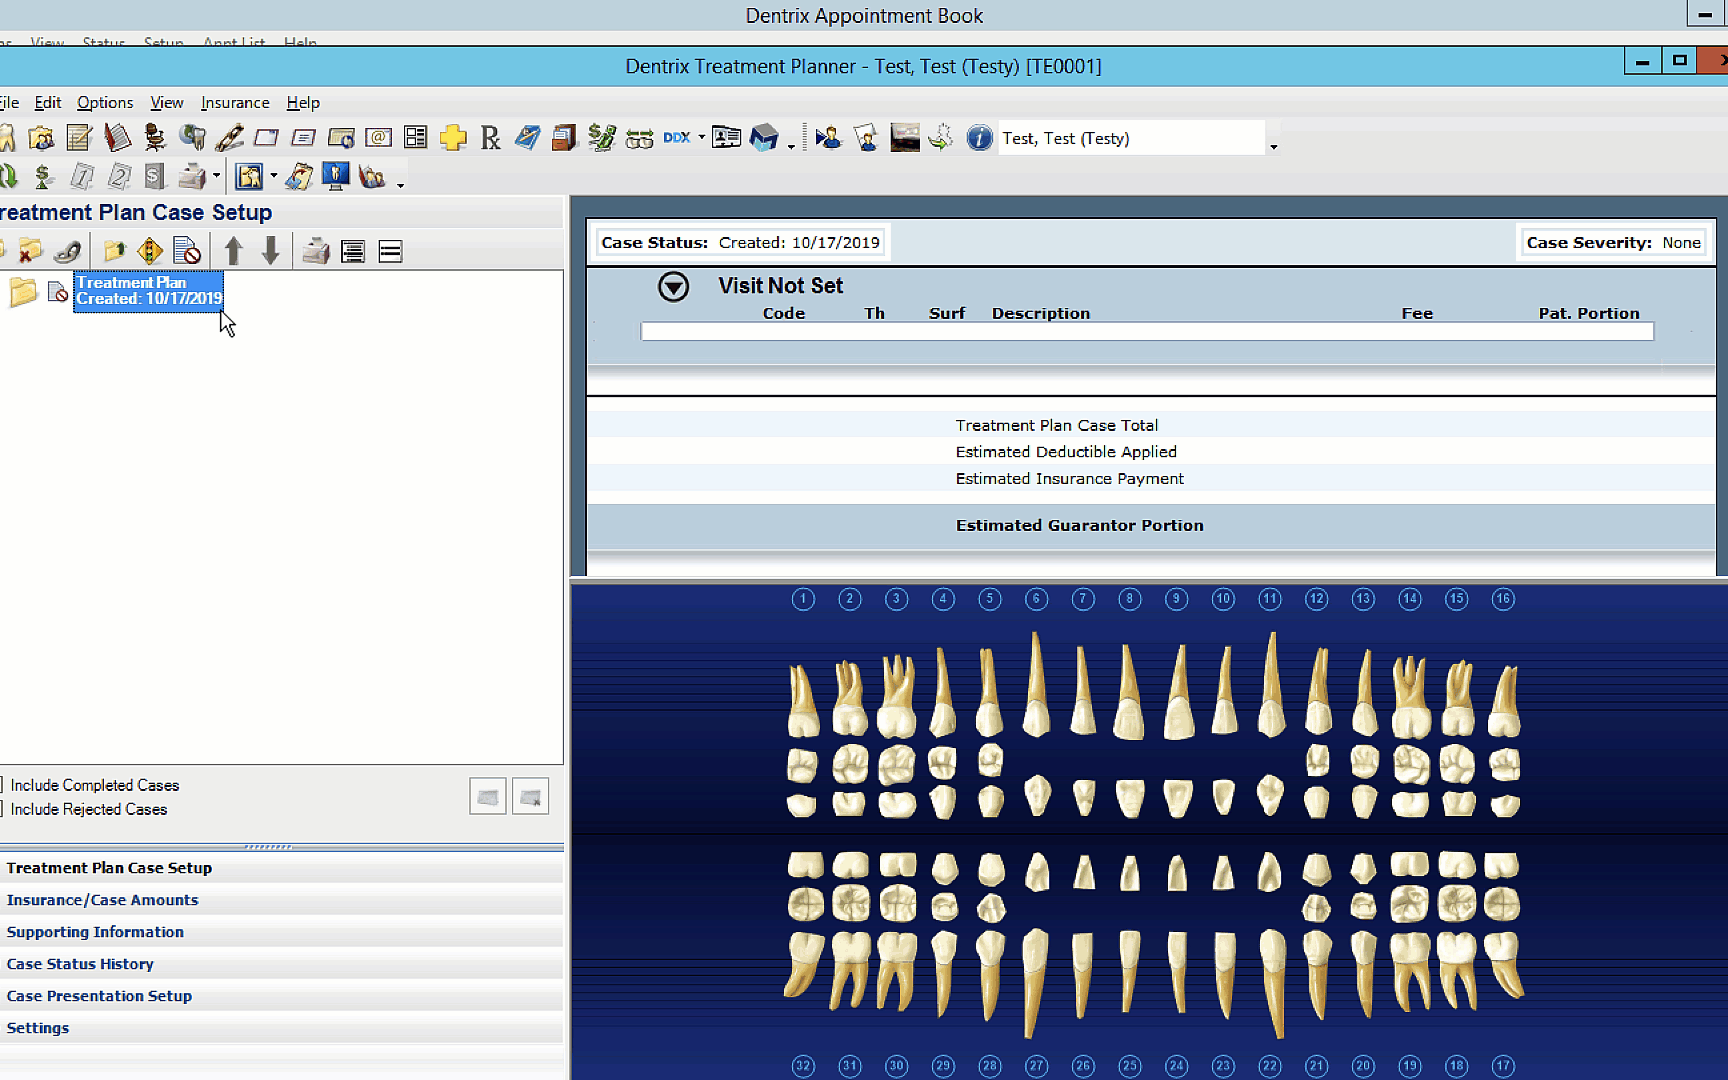Click the DDX lab case icon
This screenshot has height=1080, width=1728.
coord(677,138)
